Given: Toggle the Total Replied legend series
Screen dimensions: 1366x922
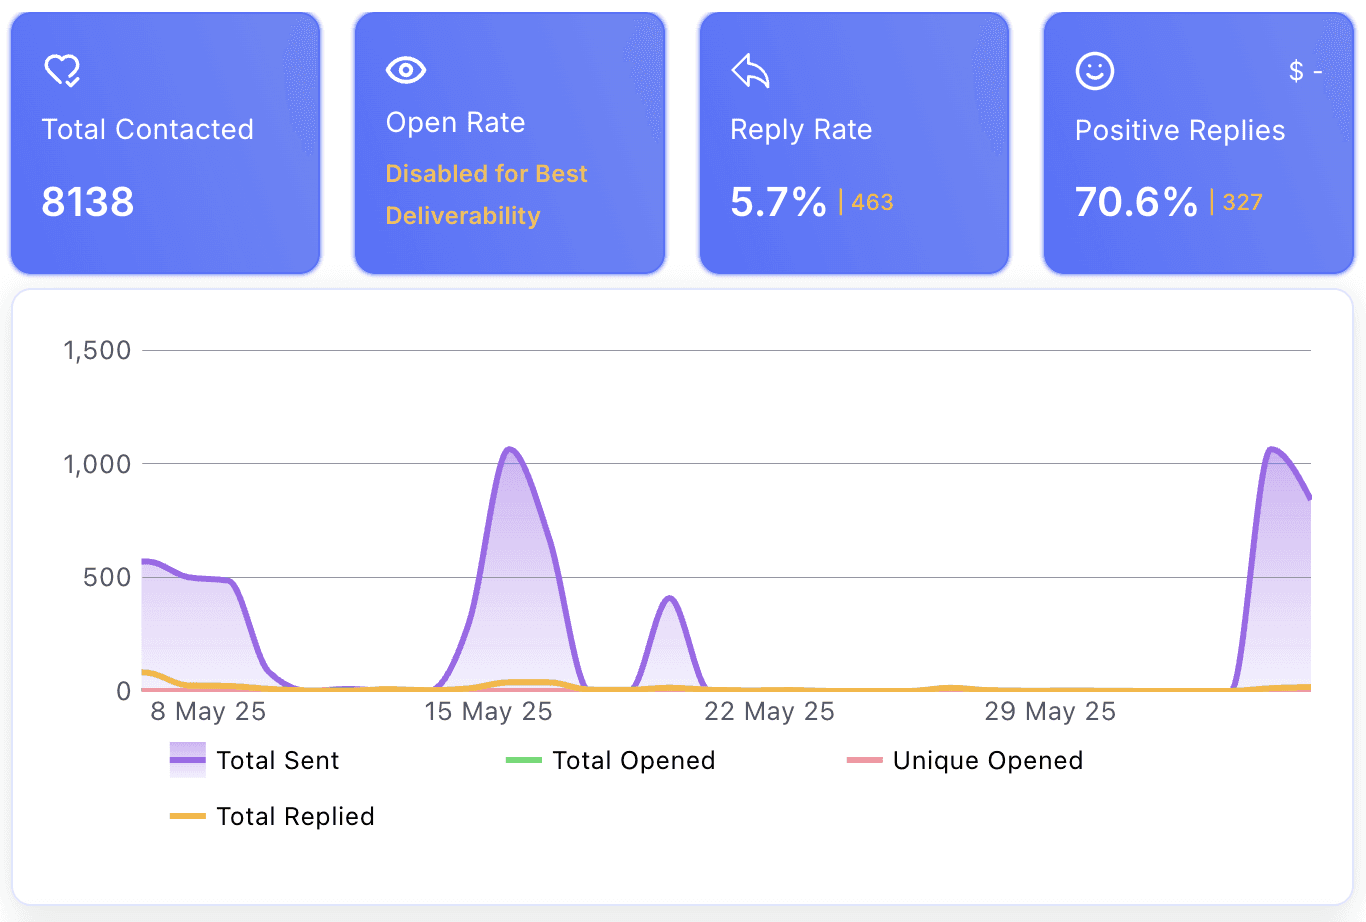Looking at the screenshot, I should (x=272, y=816).
